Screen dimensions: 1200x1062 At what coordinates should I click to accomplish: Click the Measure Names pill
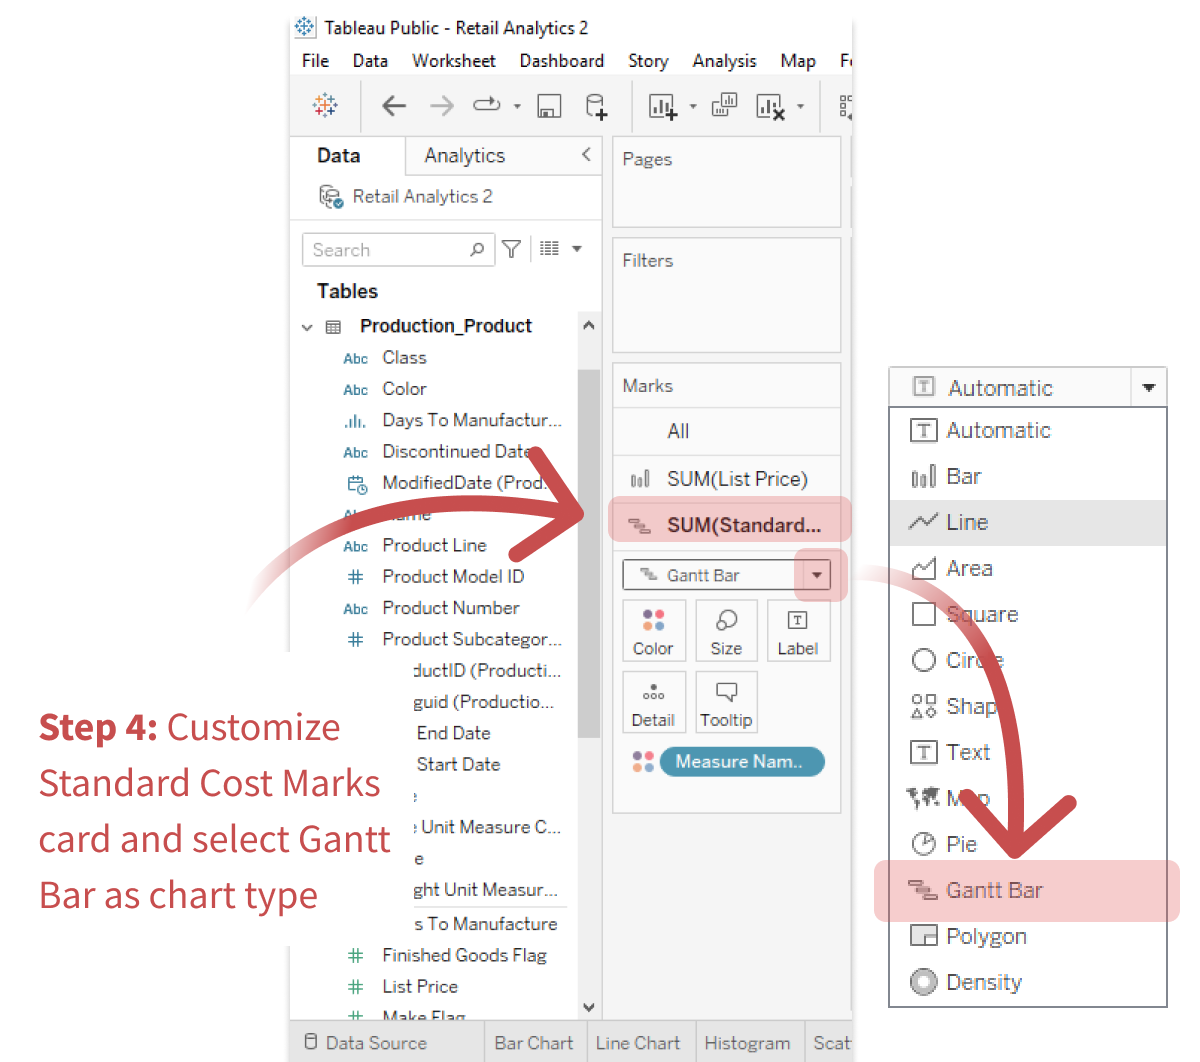[742, 762]
